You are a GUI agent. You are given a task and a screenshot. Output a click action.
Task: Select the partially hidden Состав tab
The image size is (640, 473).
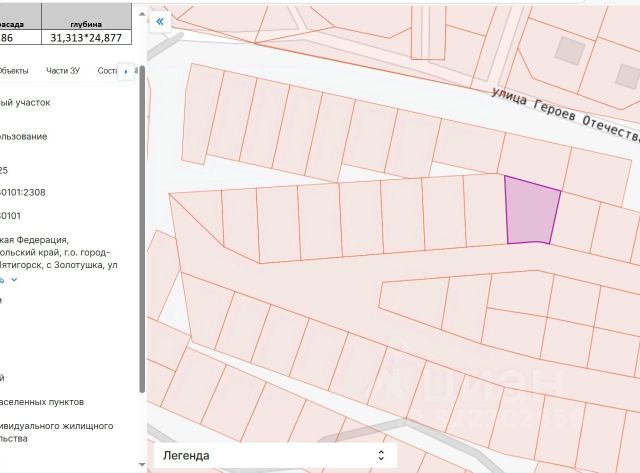(x=107, y=71)
